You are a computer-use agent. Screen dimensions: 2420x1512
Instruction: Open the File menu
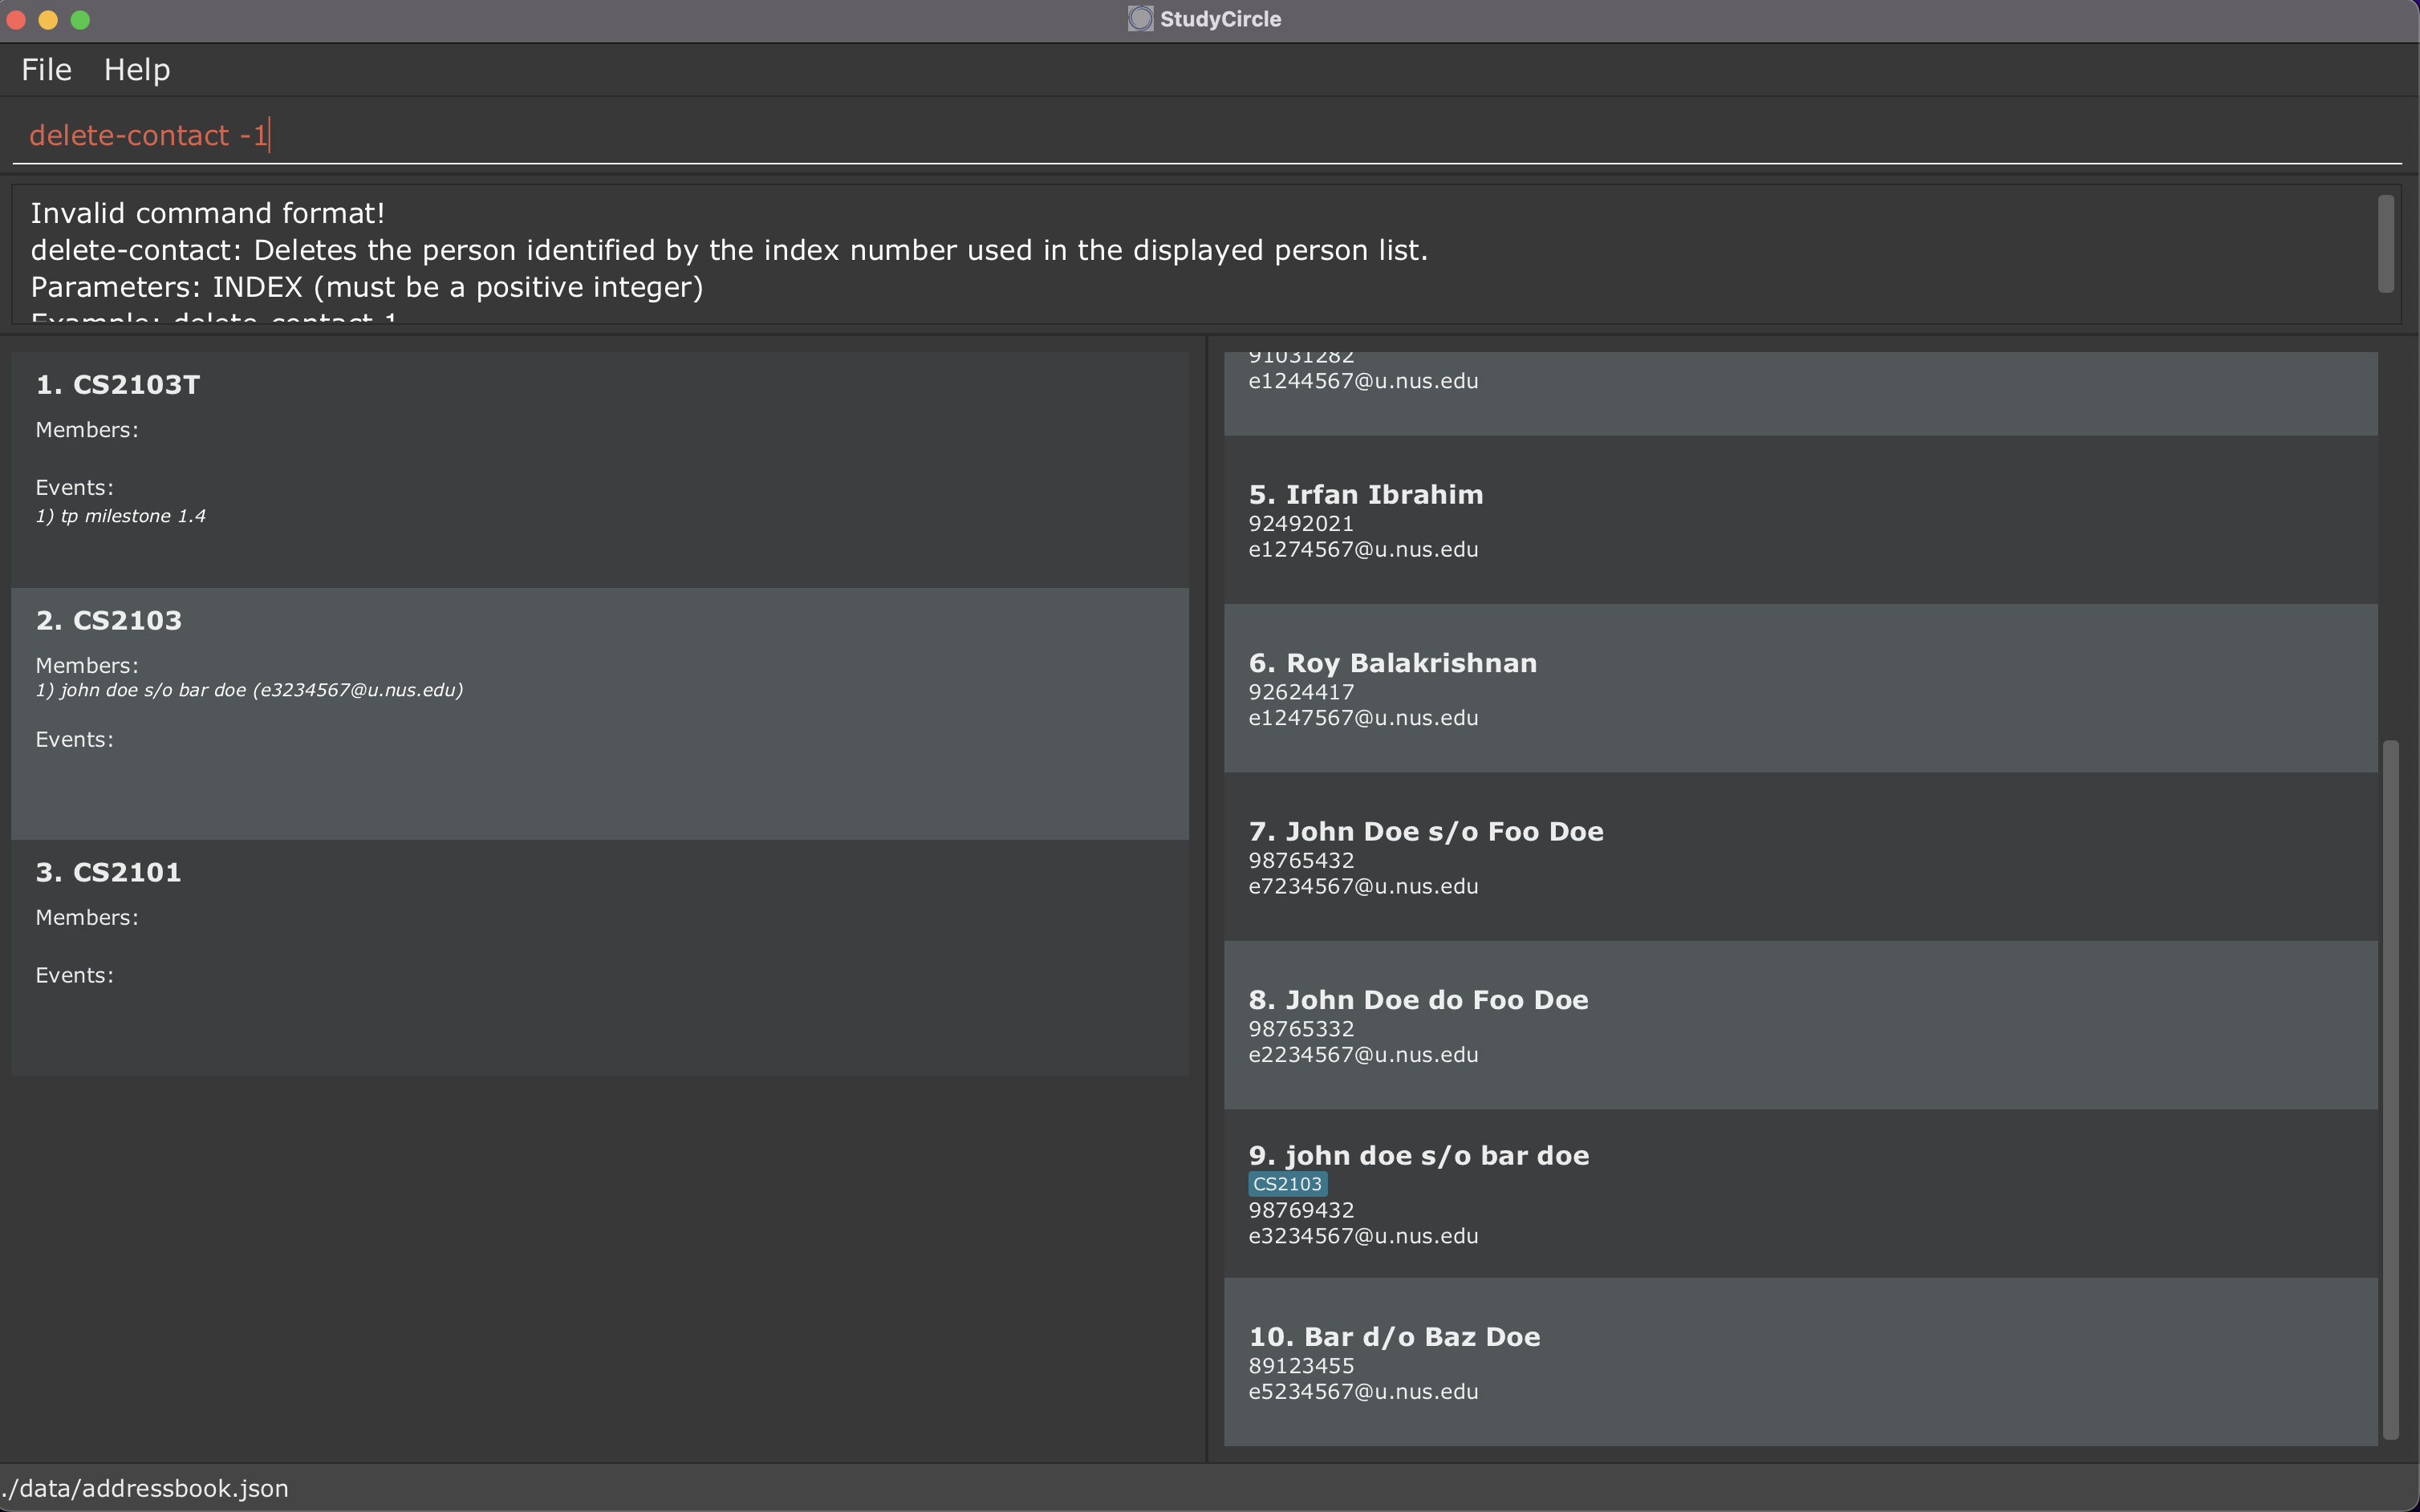(x=46, y=70)
